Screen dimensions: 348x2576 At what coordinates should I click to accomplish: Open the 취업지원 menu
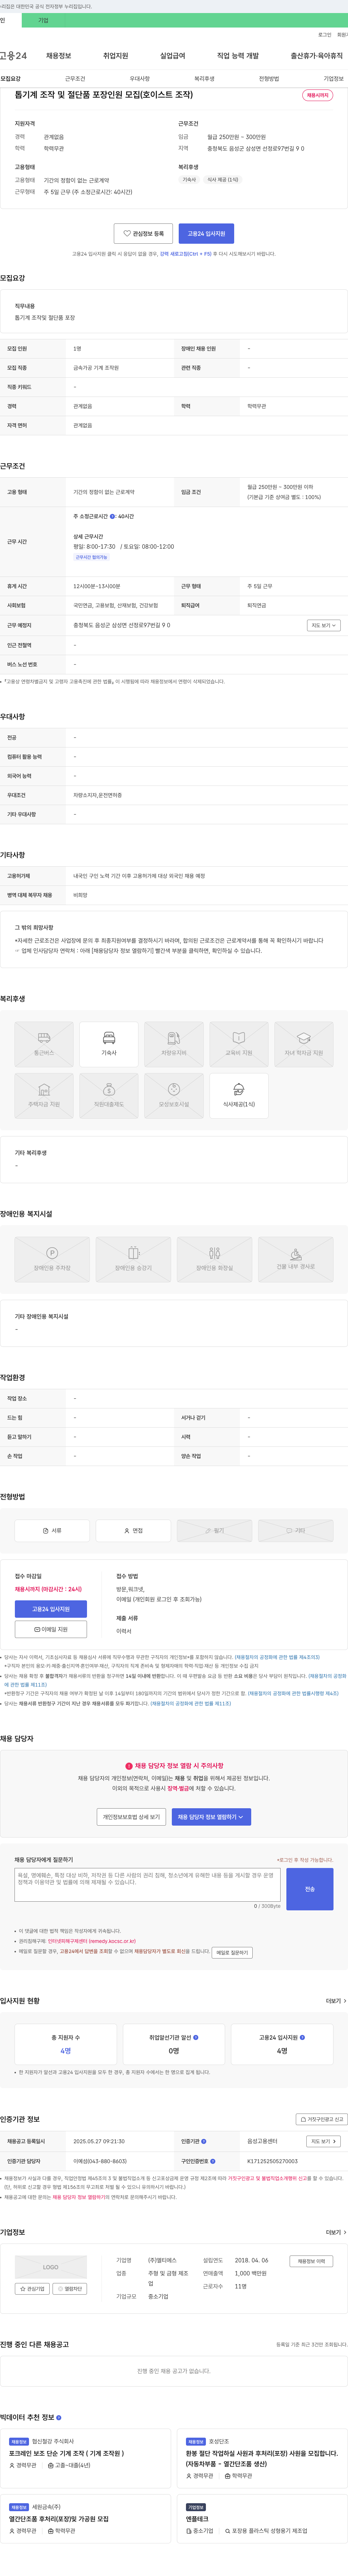[x=116, y=56]
